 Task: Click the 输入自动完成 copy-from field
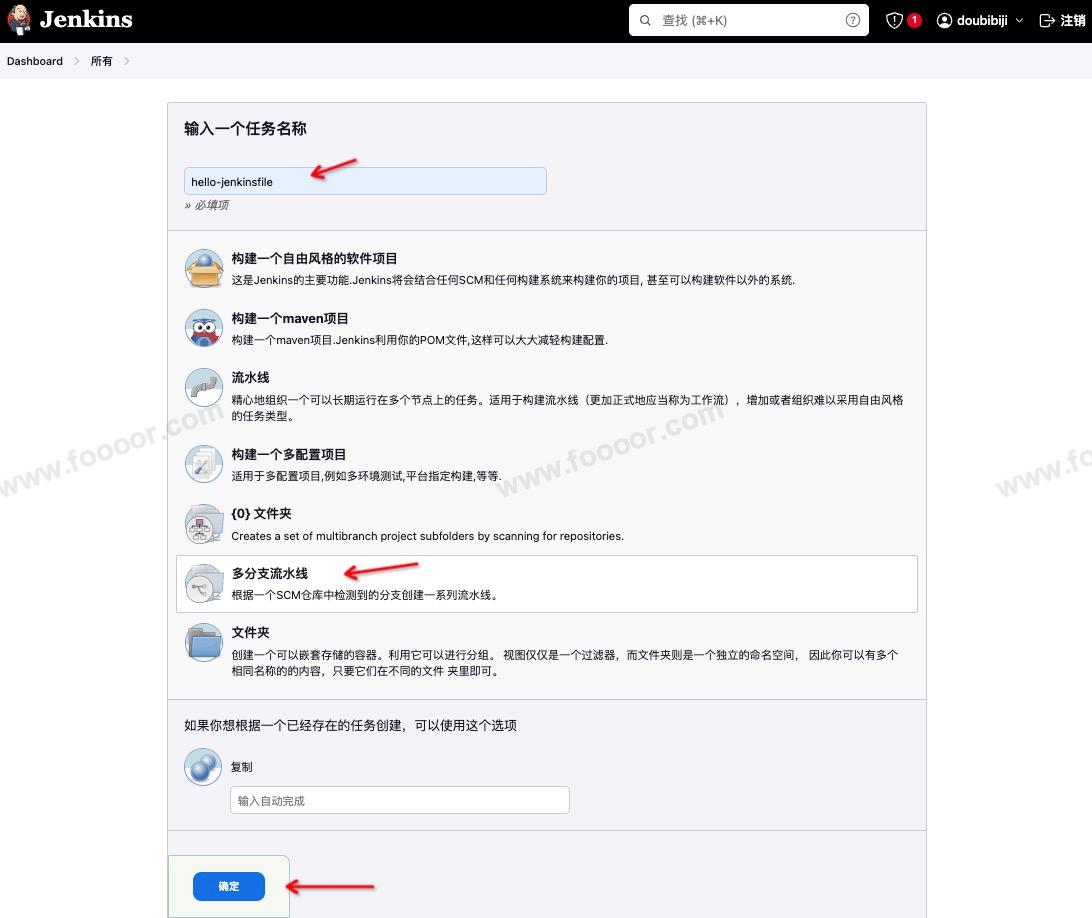click(400, 800)
